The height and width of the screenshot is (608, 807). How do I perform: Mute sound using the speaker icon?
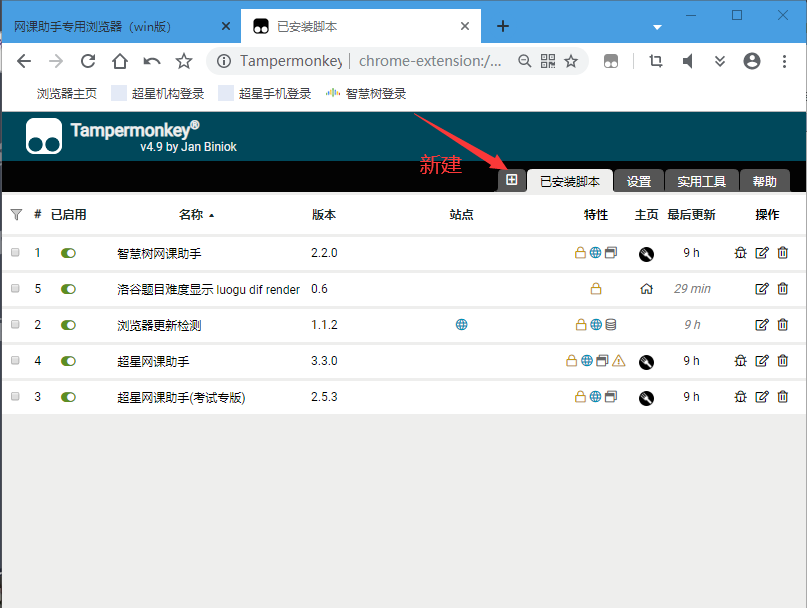pos(688,61)
